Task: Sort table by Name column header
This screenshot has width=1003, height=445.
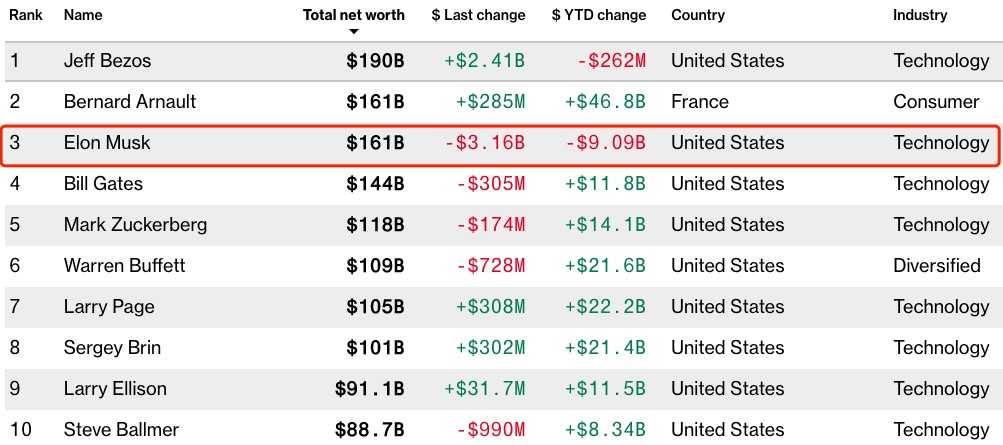Action: 83,15
